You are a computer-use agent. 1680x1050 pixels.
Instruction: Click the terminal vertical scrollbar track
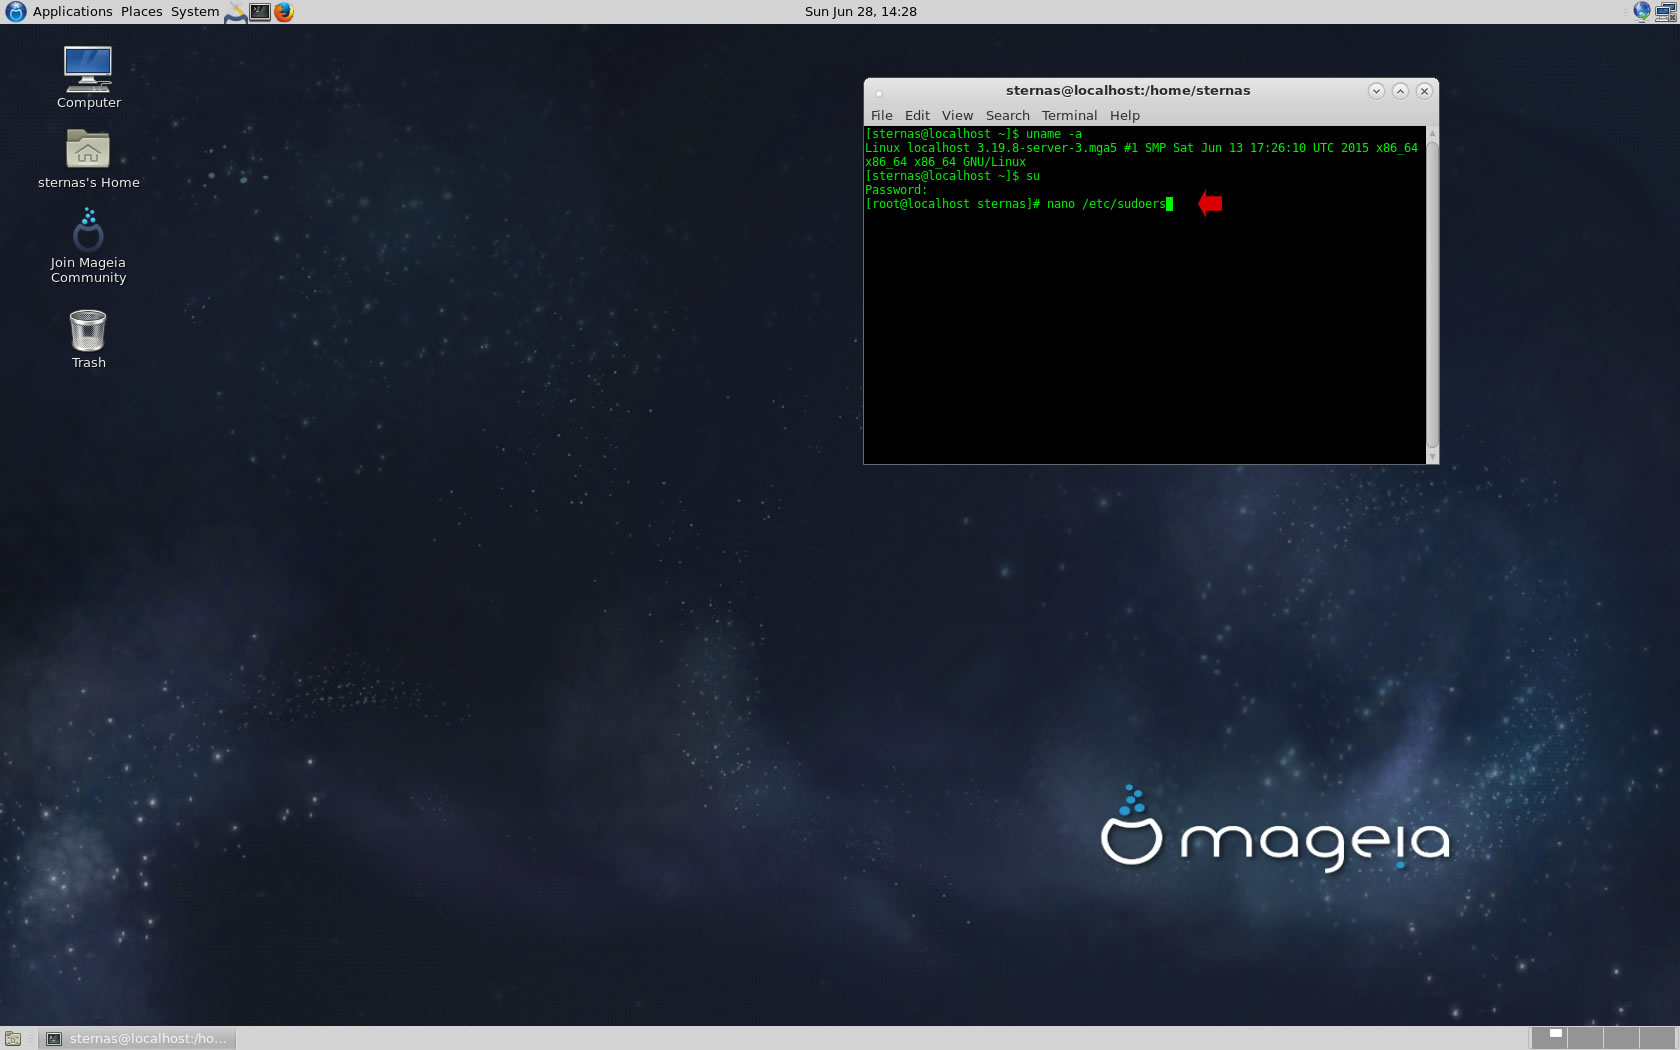click(x=1432, y=295)
